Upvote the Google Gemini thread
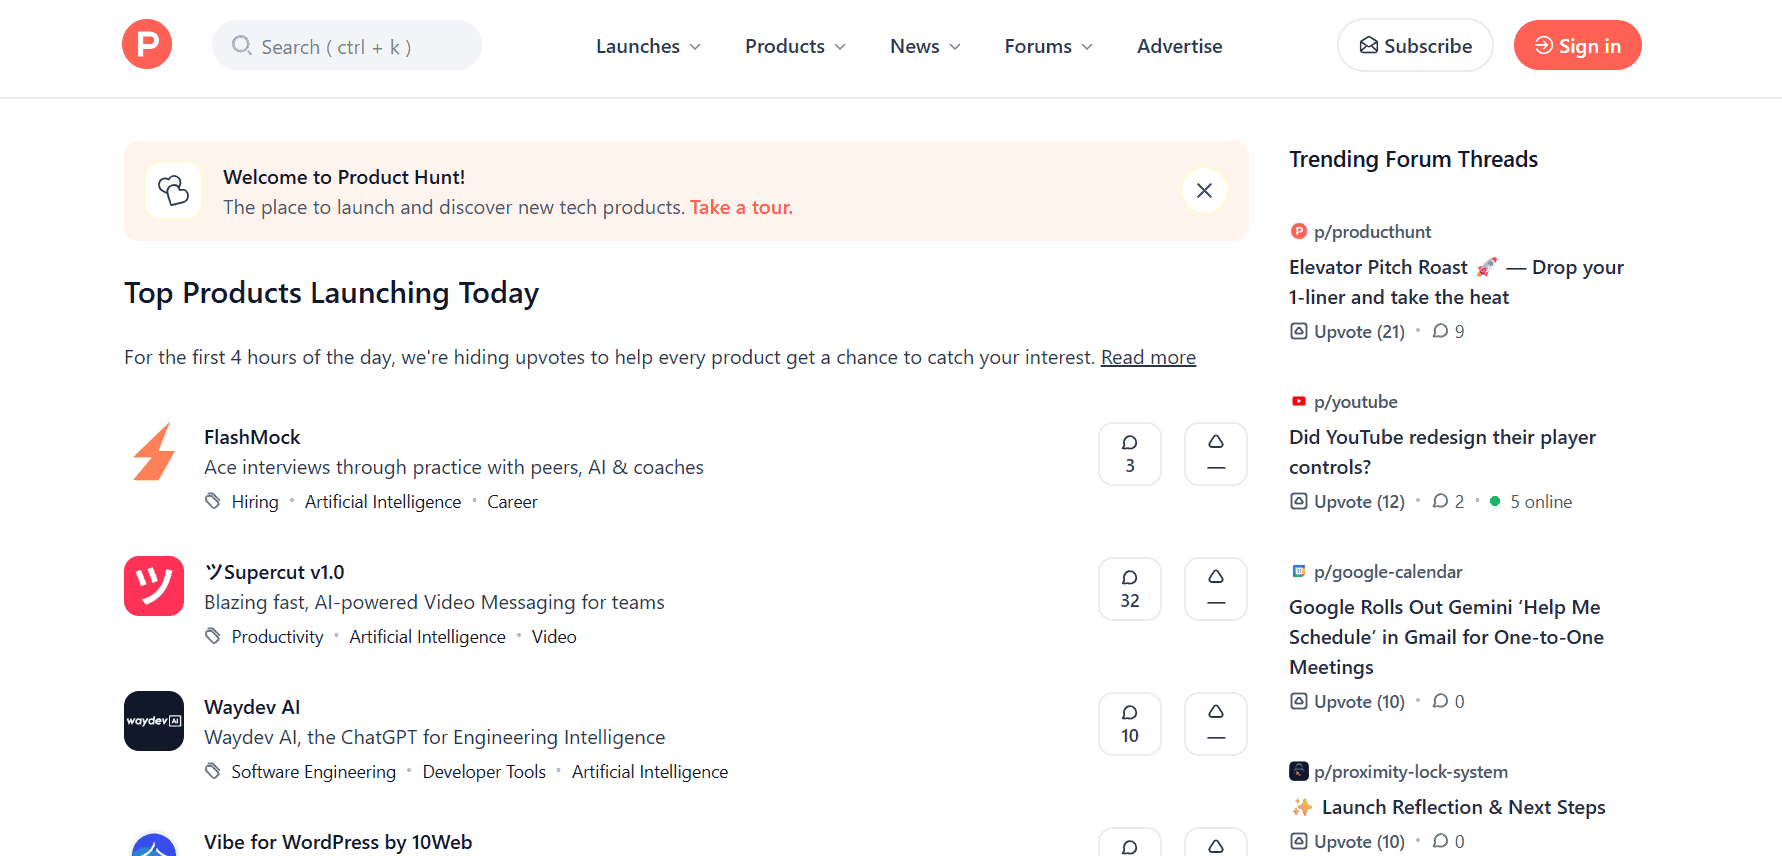 [x=1348, y=702]
